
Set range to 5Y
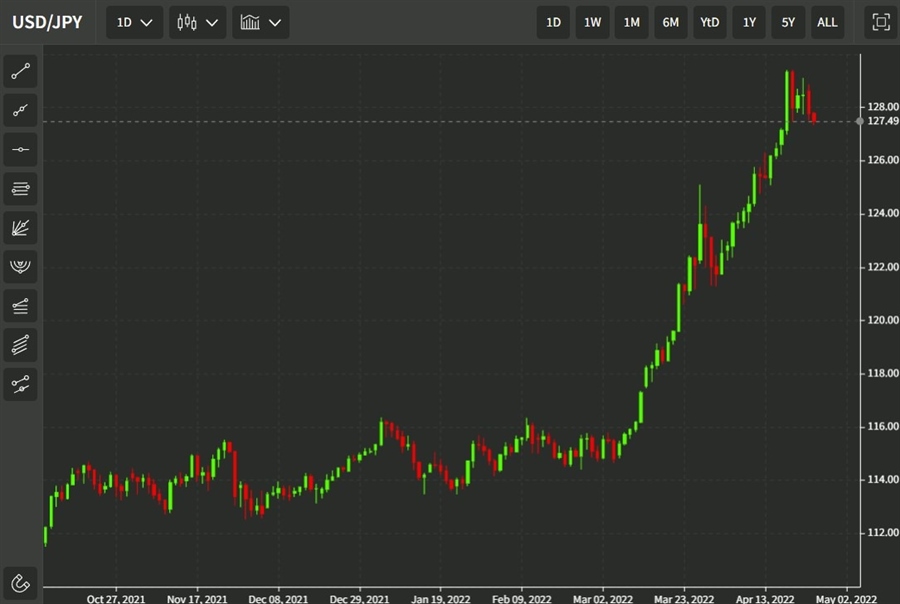coord(788,22)
